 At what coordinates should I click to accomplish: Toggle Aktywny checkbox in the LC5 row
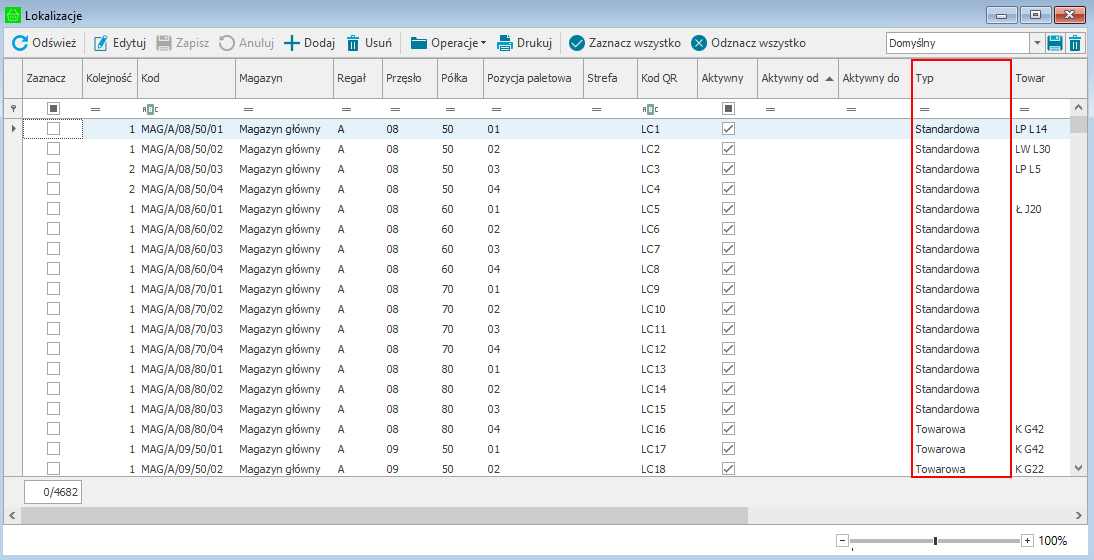tap(728, 209)
